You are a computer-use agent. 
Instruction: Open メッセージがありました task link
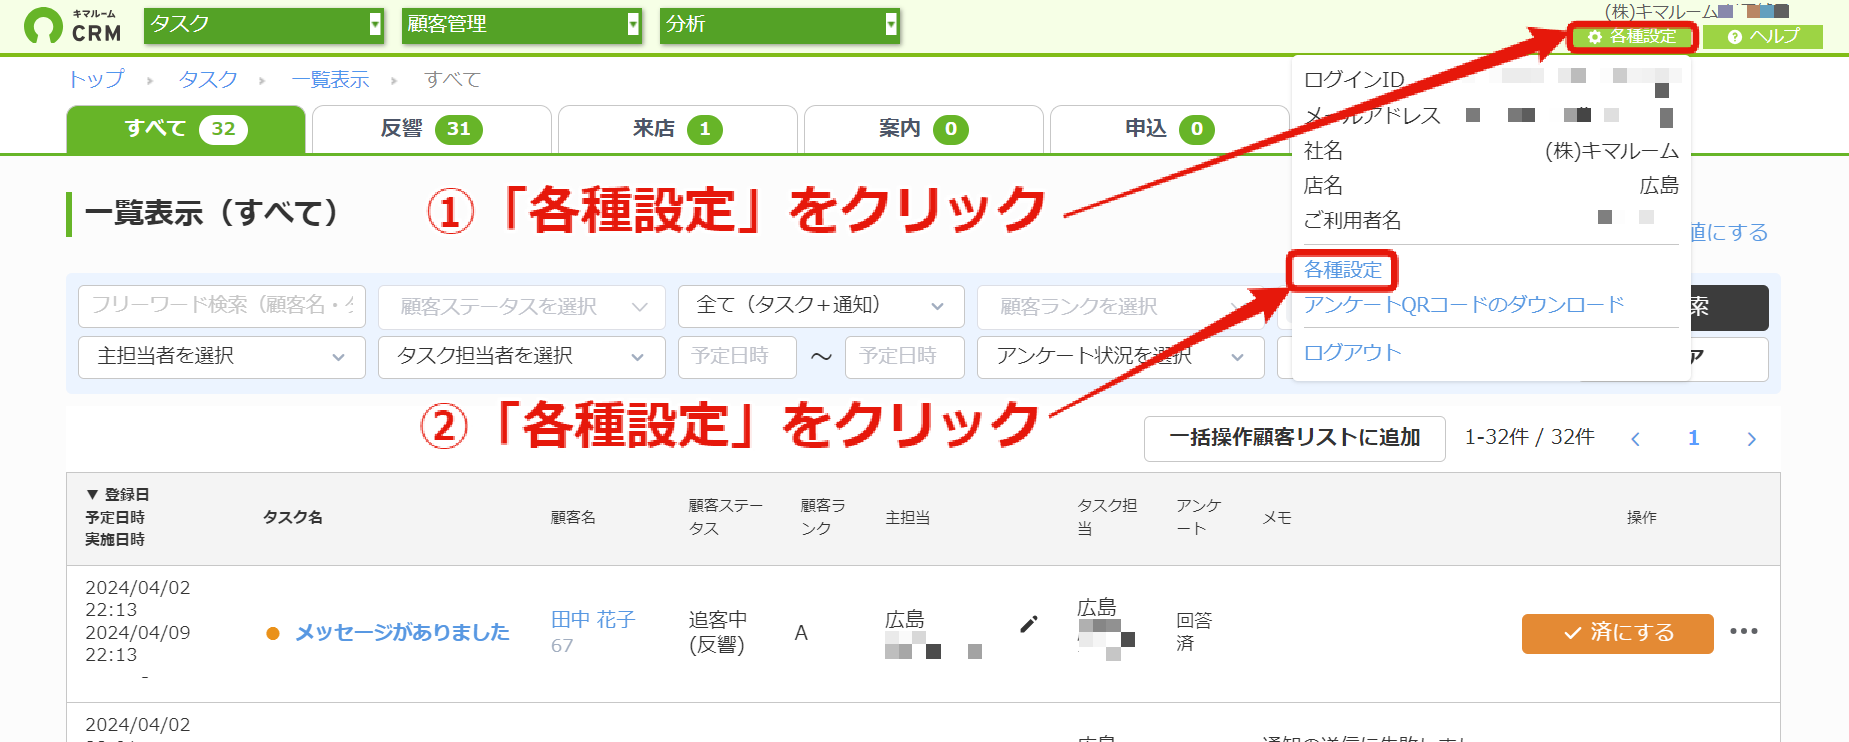[x=402, y=632]
